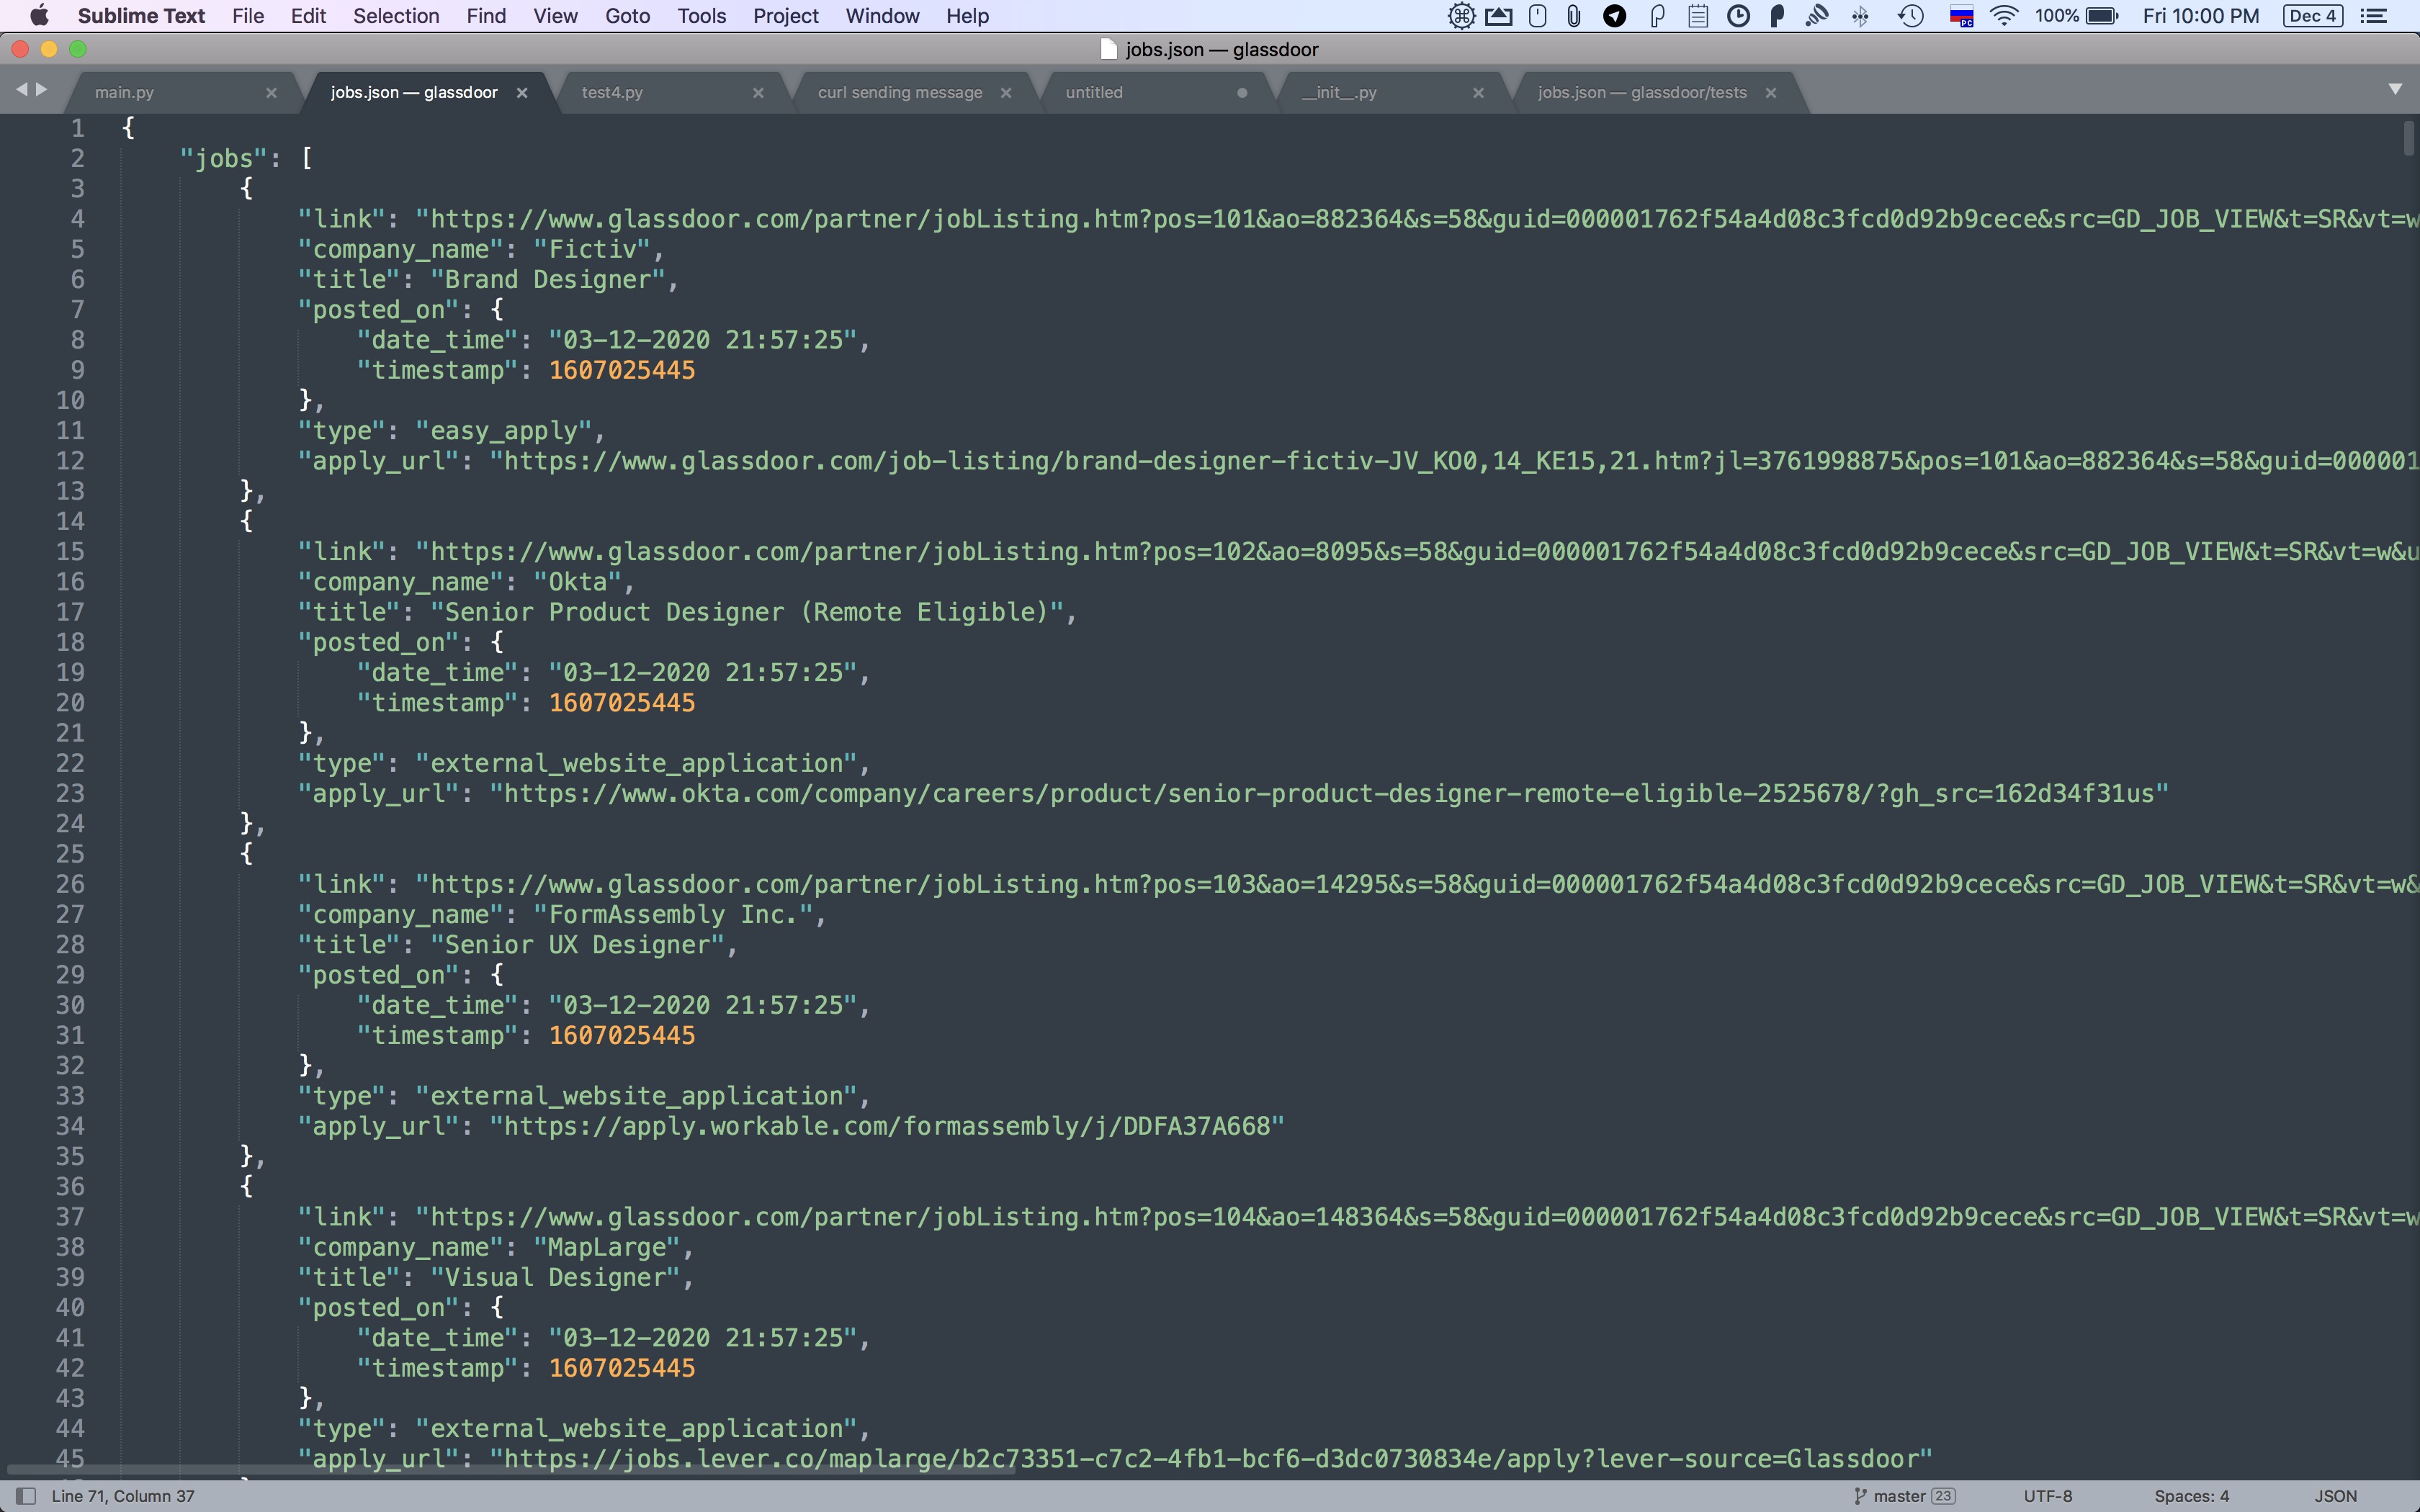Click line number 2 in gutter
Image resolution: width=2420 pixels, height=1512 pixels.
[x=77, y=158]
